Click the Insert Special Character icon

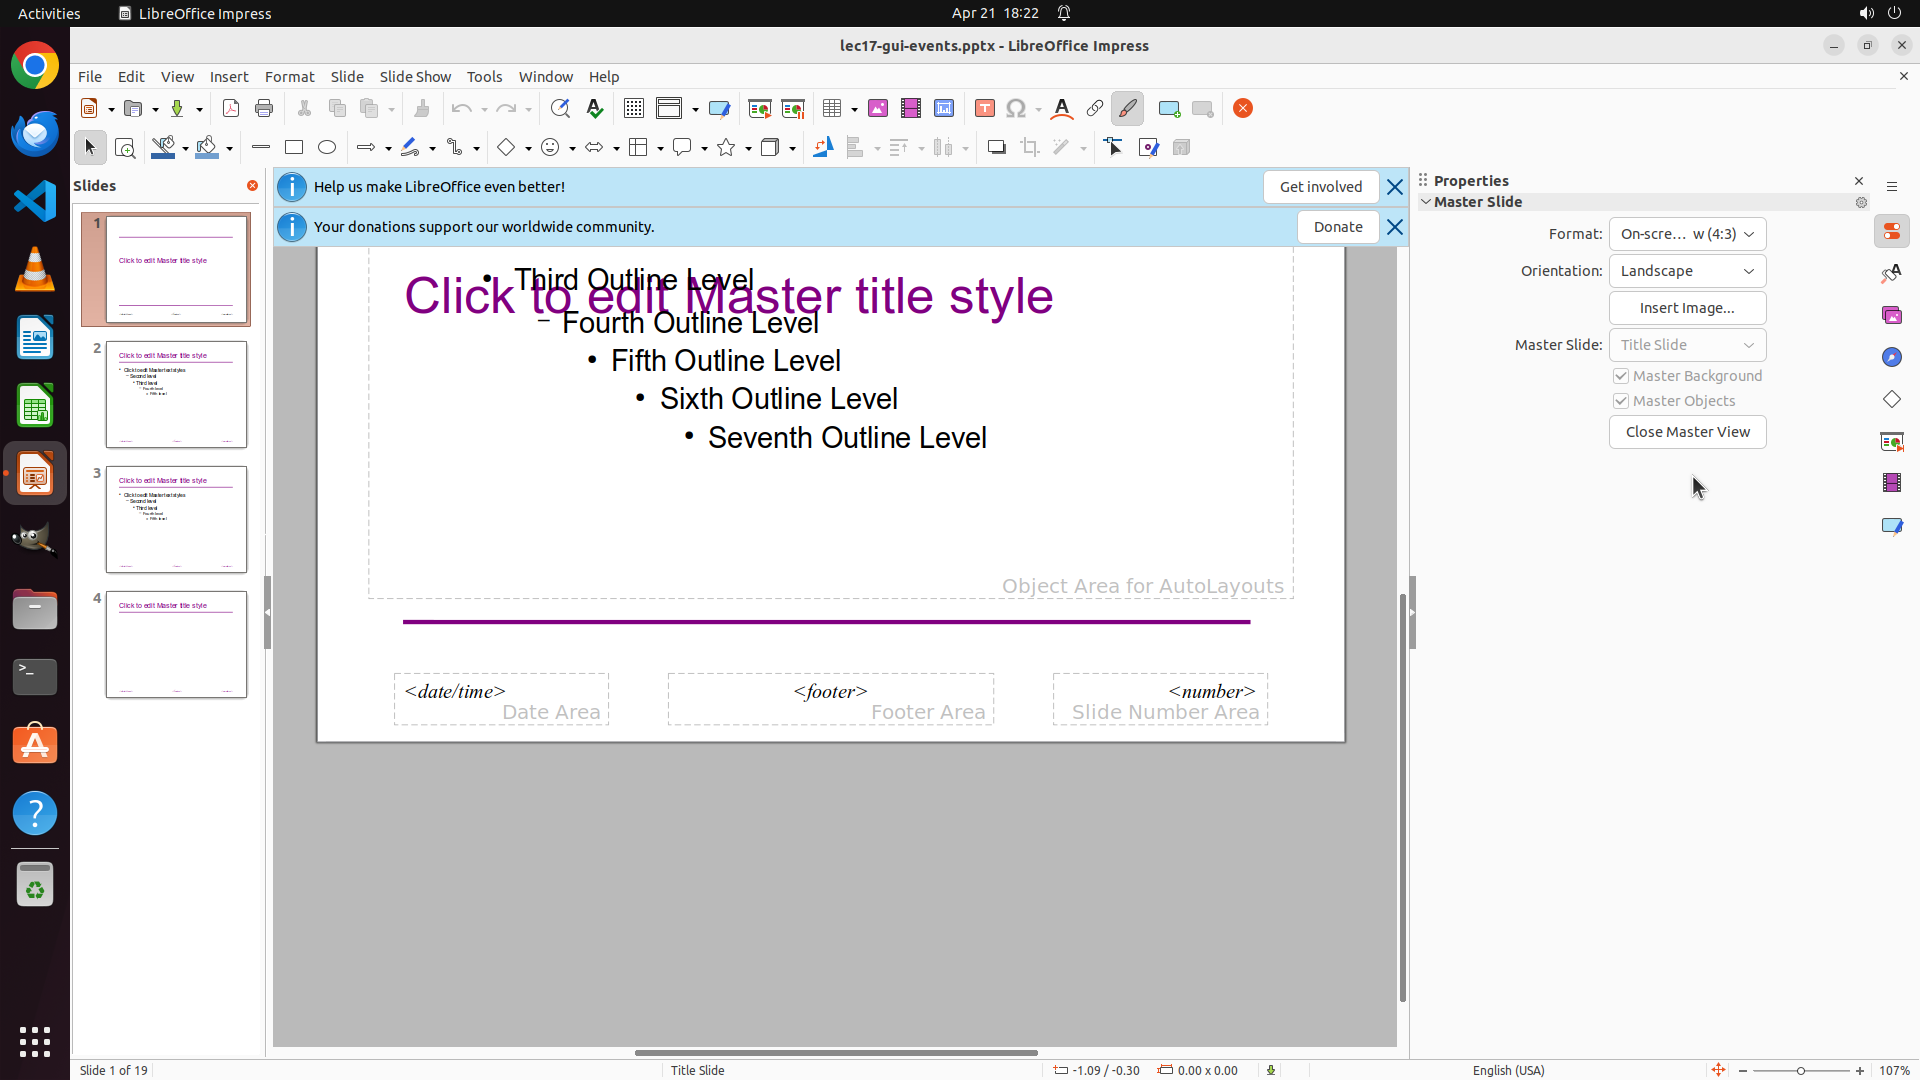tap(1016, 109)
